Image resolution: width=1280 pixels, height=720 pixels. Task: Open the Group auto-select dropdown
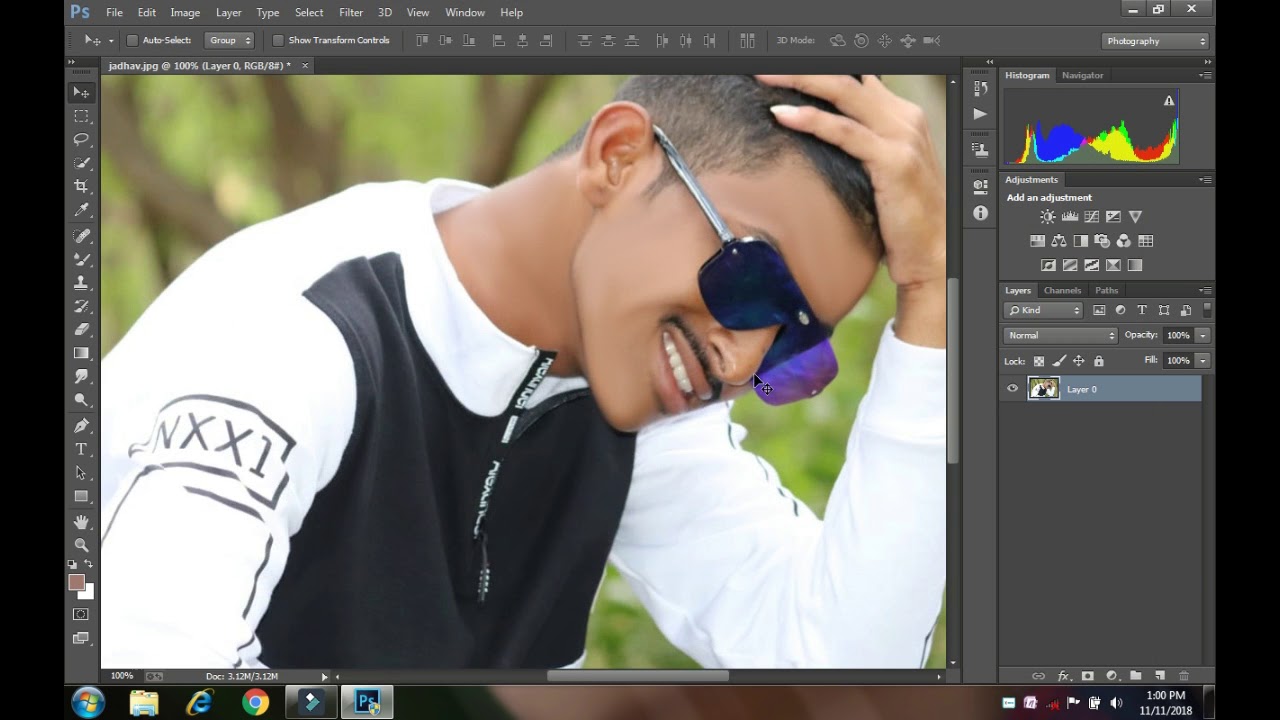coord(229,40)
